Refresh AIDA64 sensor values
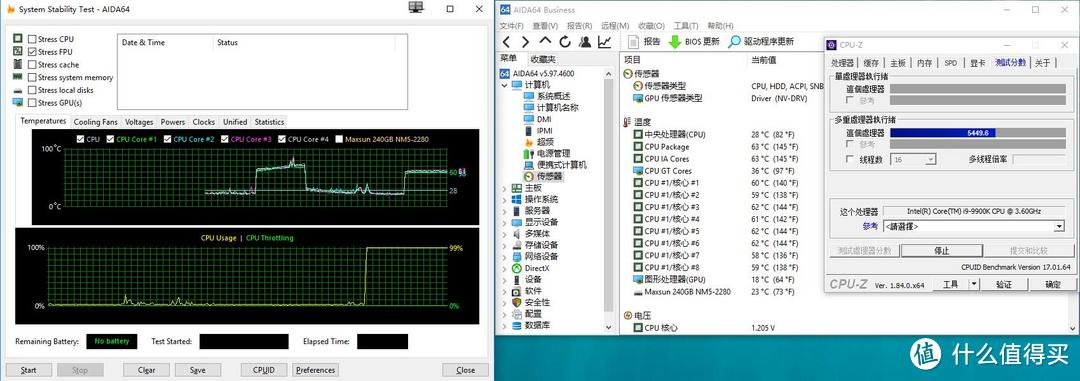The height and width of the screenshot is (381, 1080). tap(565, 42)
